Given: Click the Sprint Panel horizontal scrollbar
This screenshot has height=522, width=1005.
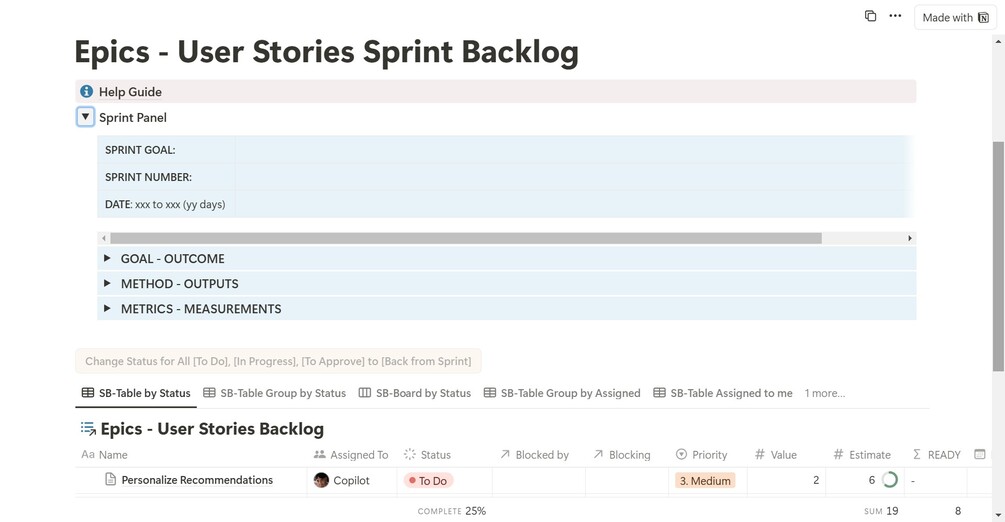Looking at the screenshot, I should click(x=465, y=238).
